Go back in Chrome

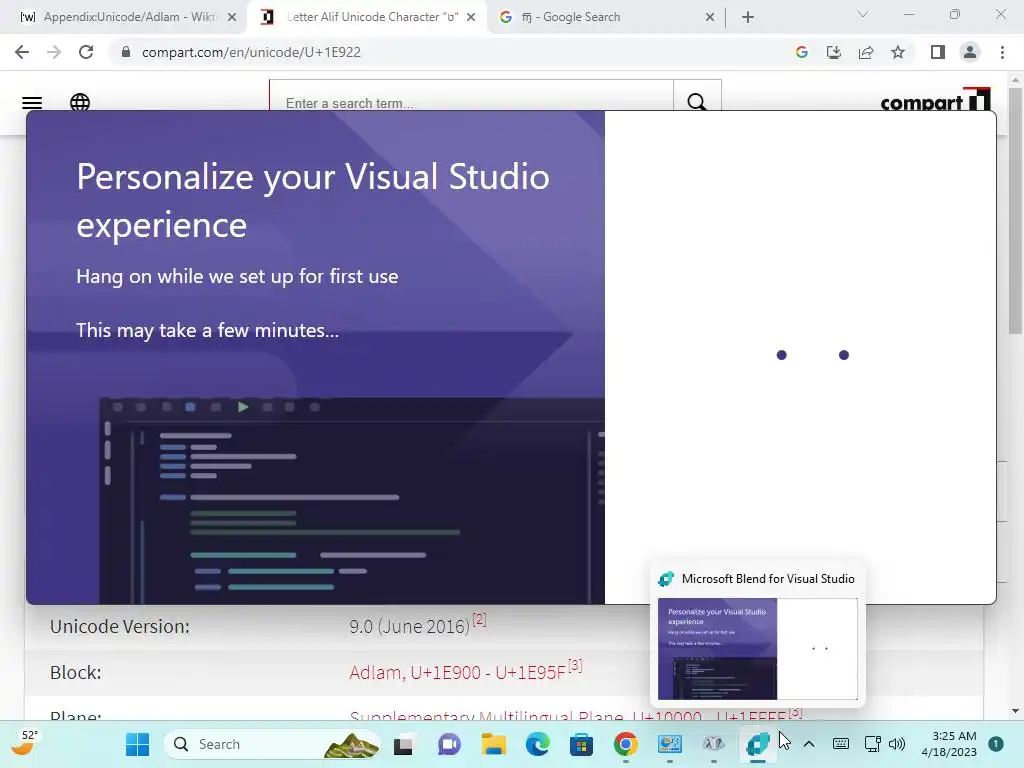click(22, 52)
